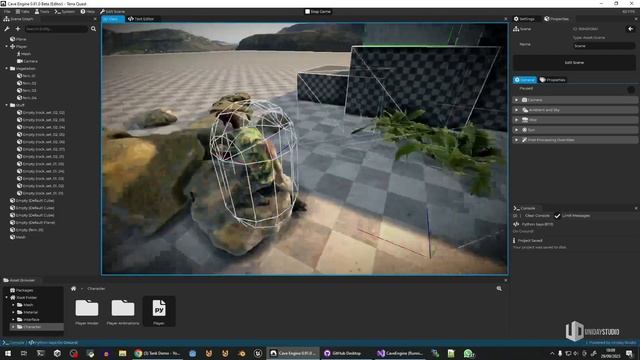Viewport: 640px width, 360px height.
Task: Click the Character breadcrumb label
Action: [x=96, y=289]
